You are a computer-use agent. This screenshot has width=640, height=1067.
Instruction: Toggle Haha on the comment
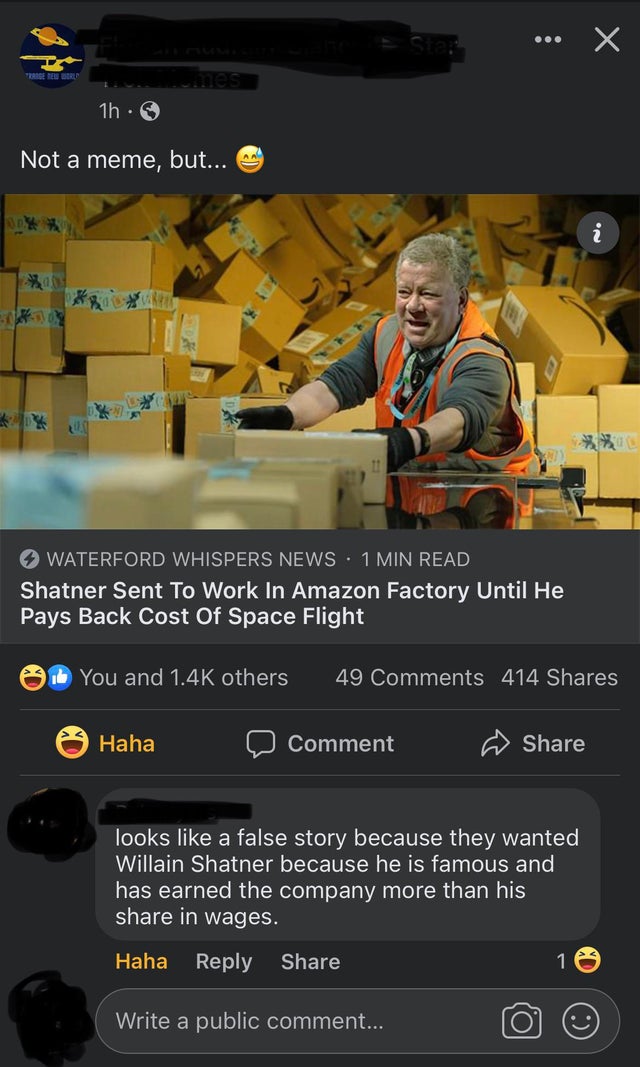click(x=141, y=962)
